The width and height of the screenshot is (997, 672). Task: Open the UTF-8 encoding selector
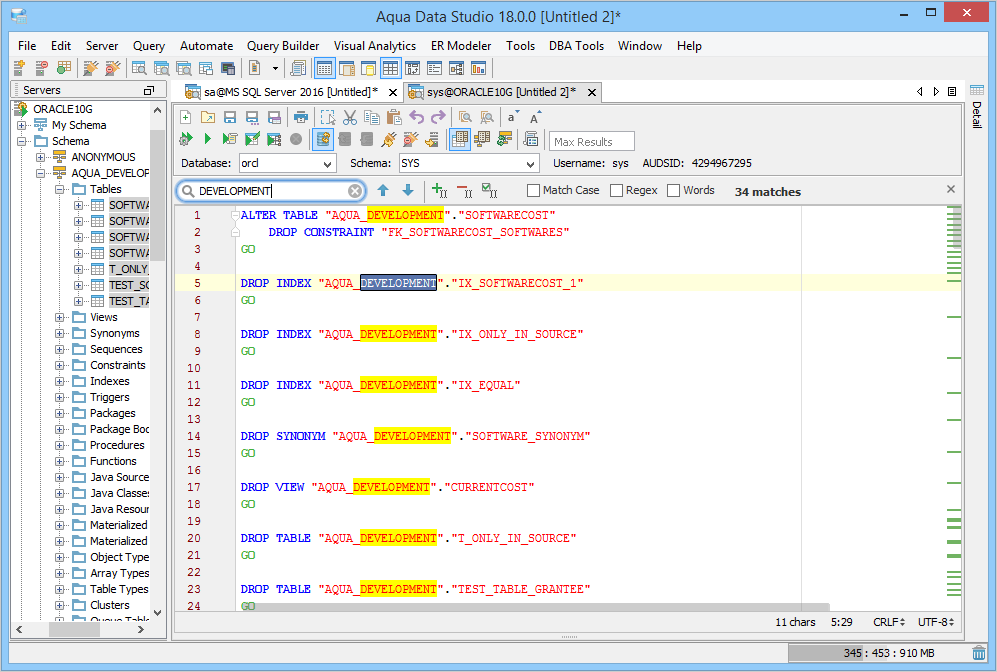936,622
